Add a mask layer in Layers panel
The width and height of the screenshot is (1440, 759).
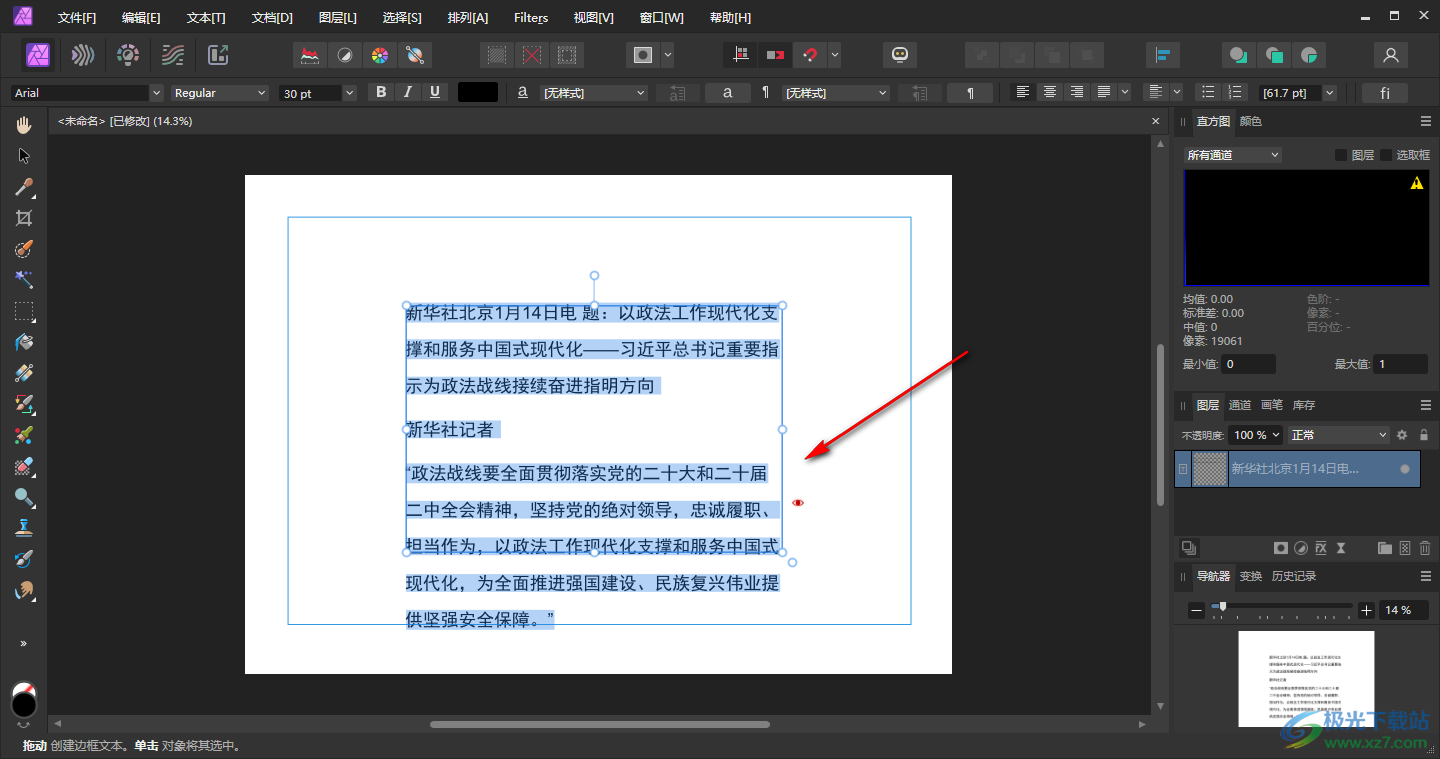coord(1280,548)
